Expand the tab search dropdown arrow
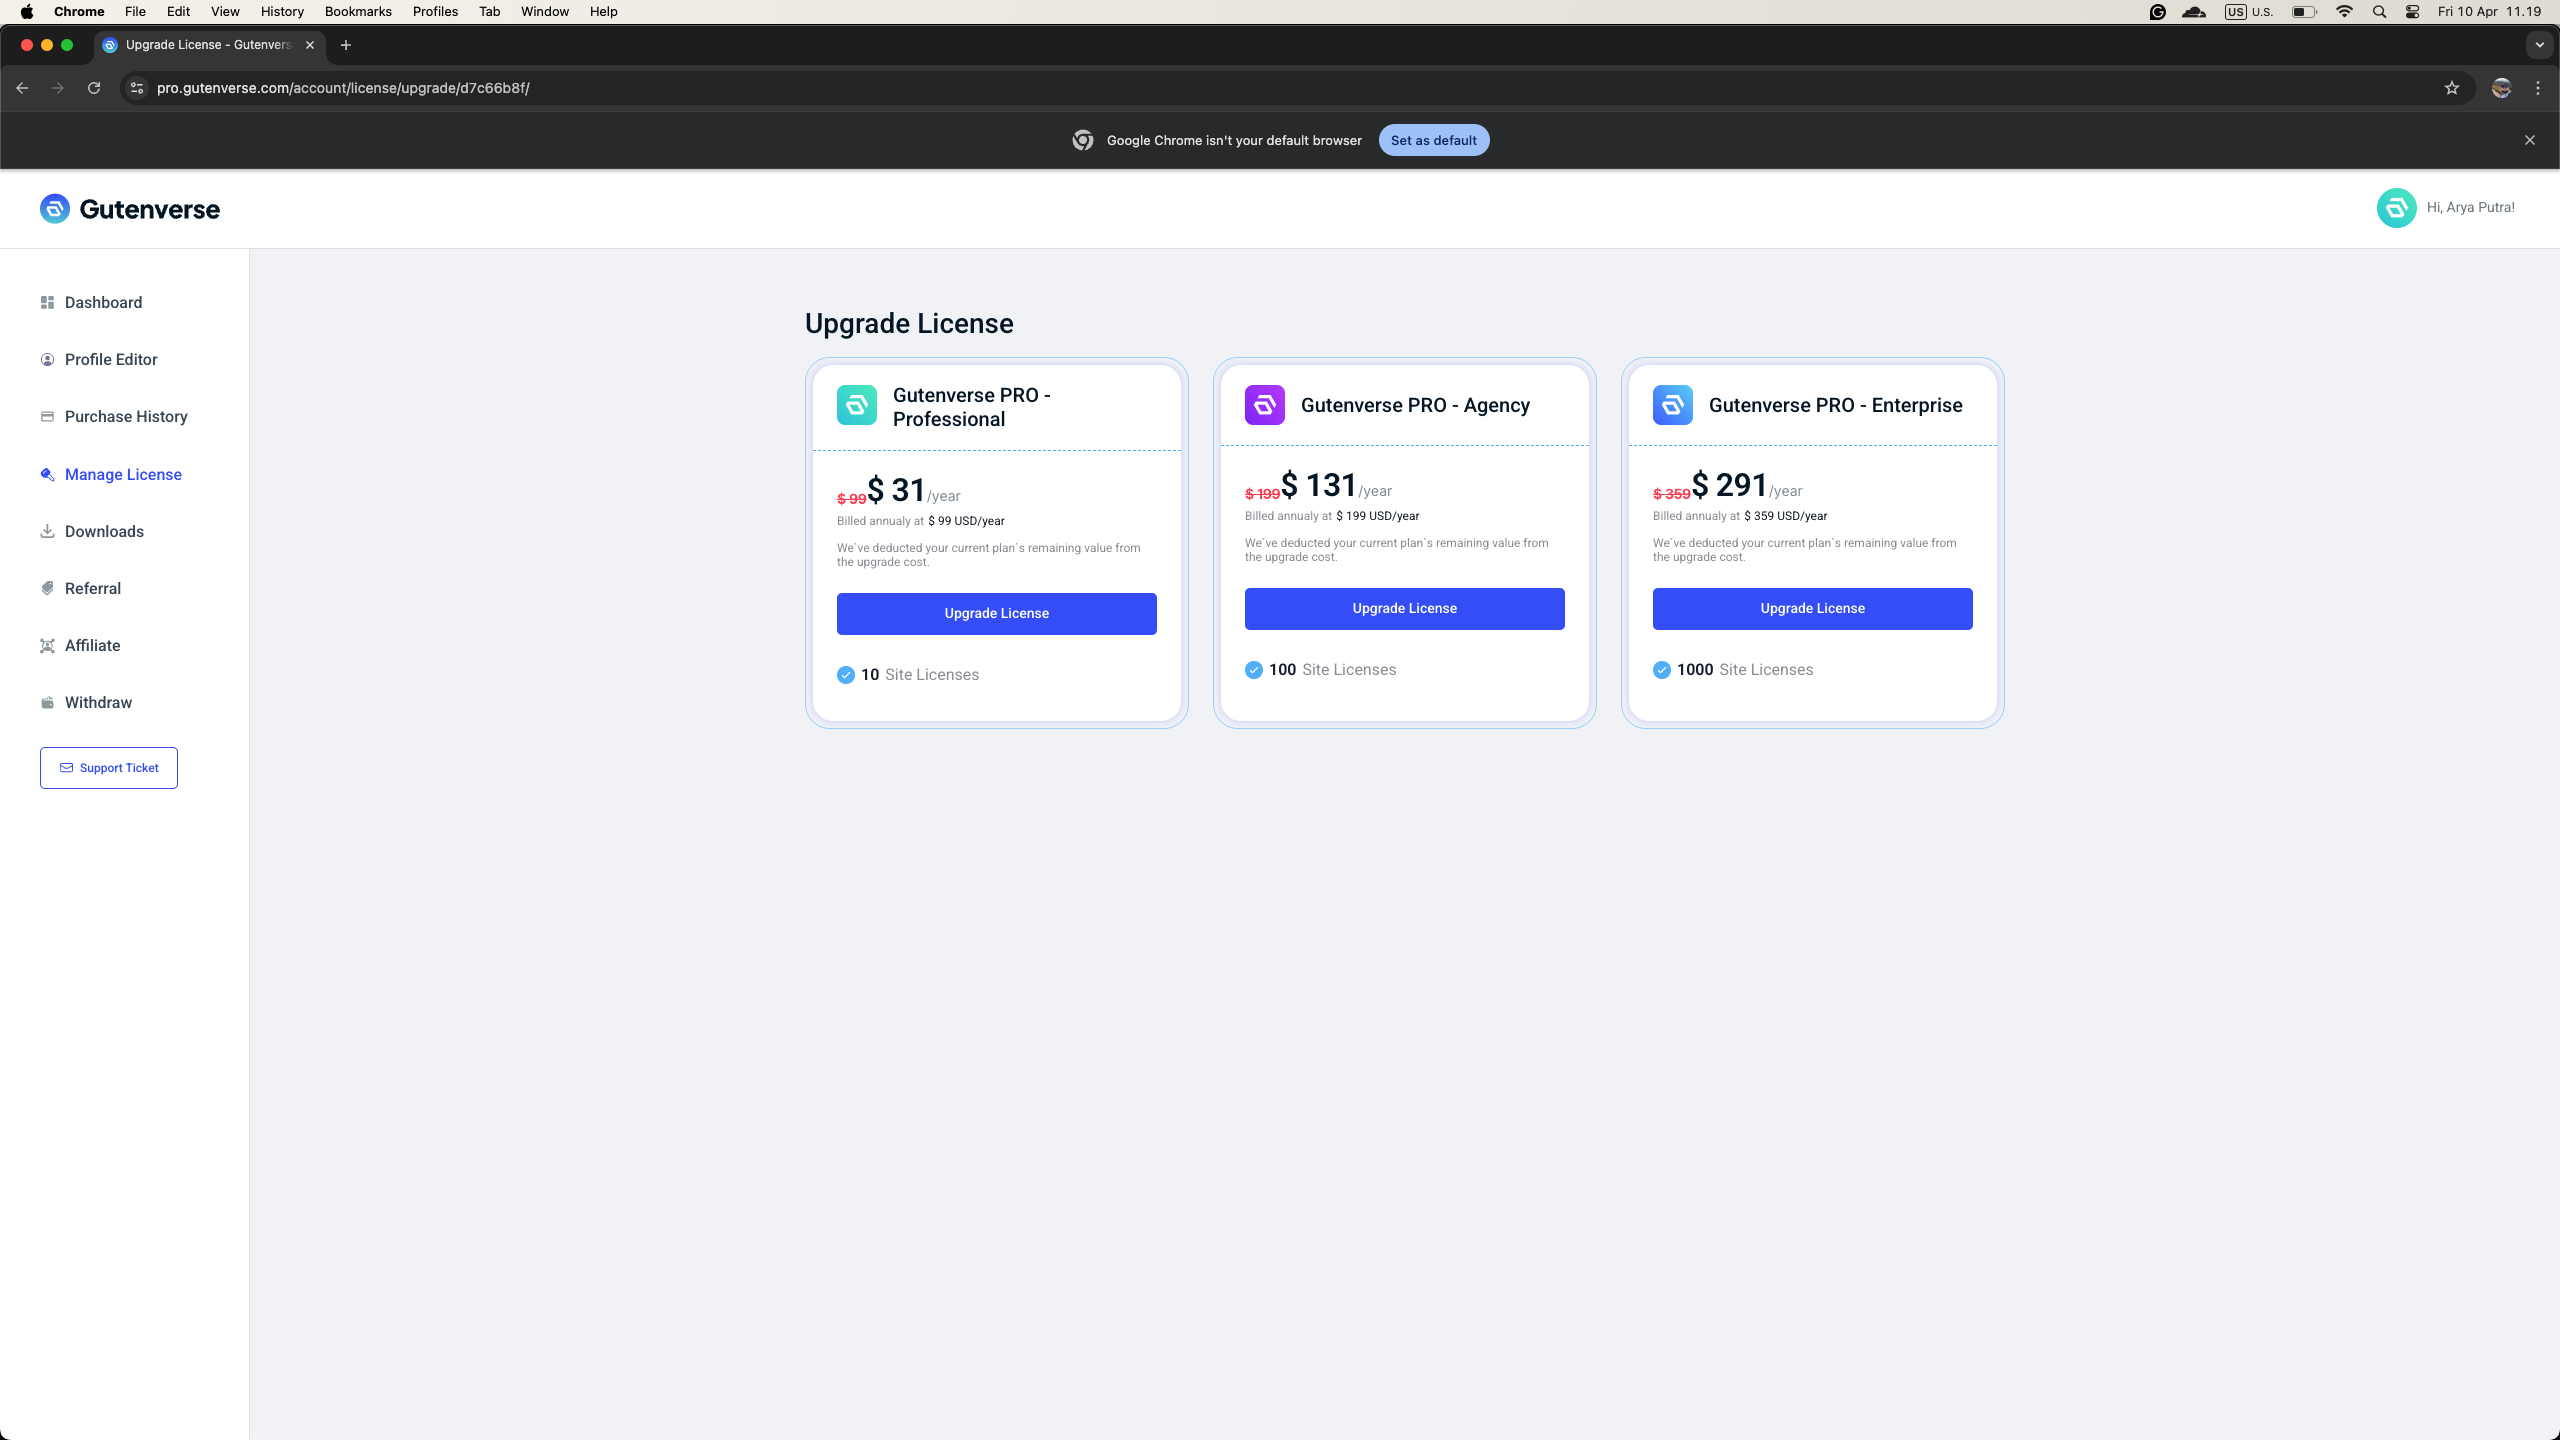The height and width of the screenshot is (1440, 2560). point(2538,45)
